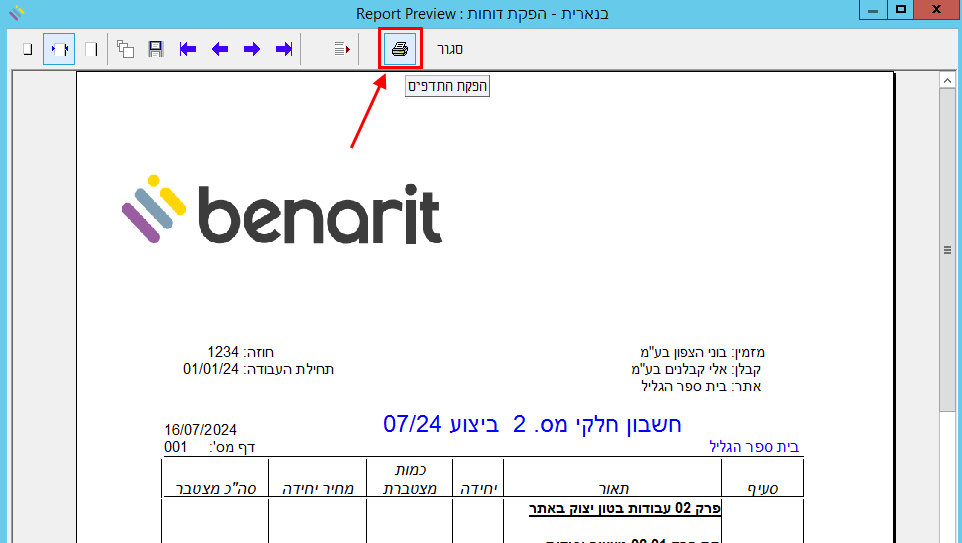Screen dimensions: 962x543
Task: Click the Benarit app icon in title bar
Action: [17, 12]
